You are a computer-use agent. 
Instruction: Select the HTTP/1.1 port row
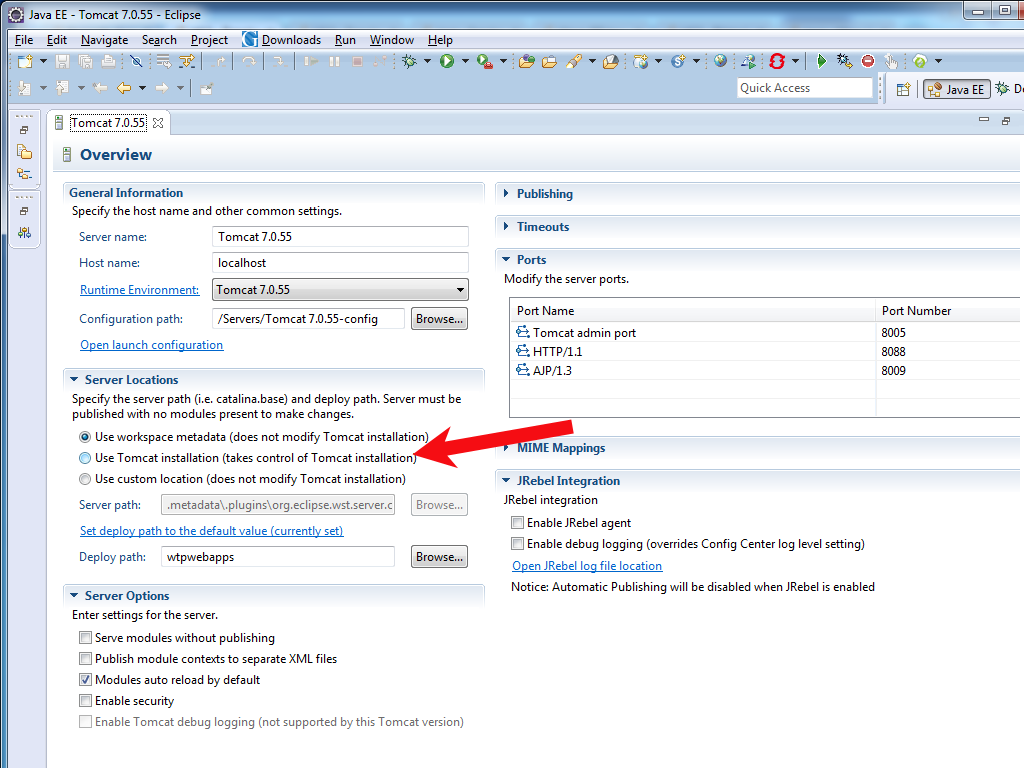764,351
